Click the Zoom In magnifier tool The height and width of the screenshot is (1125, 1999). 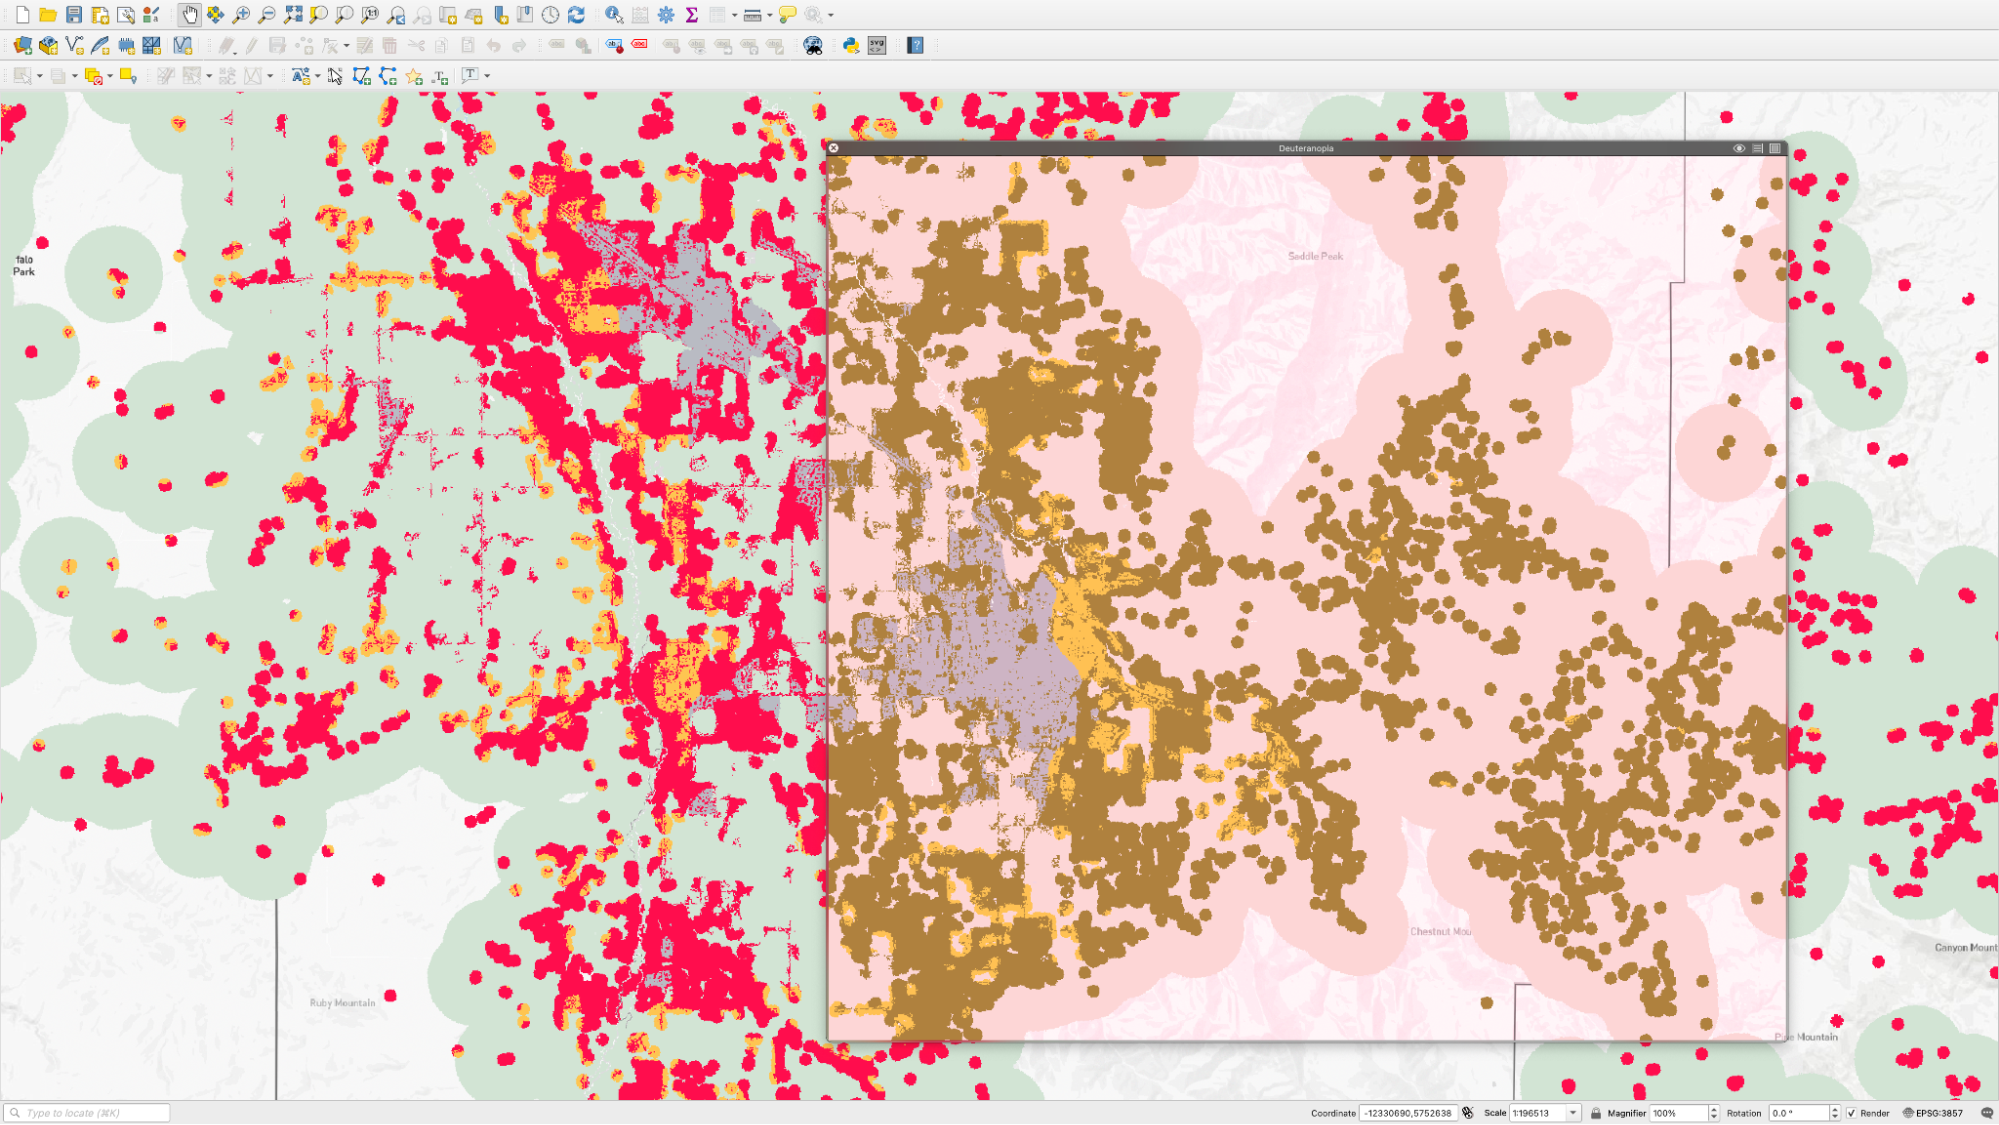pyautogui.click(x=241, y=15)
